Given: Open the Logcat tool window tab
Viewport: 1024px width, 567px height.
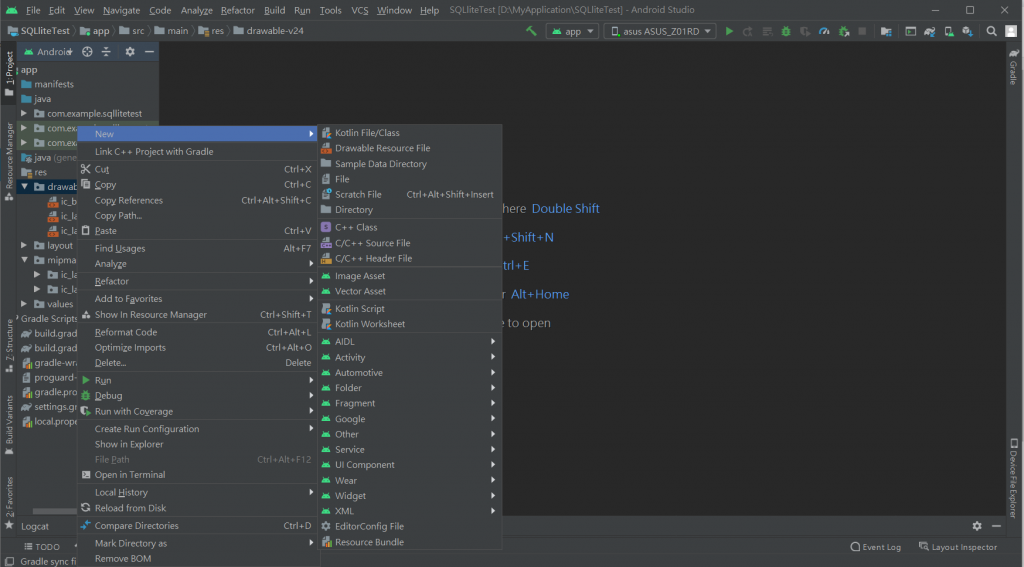Looking at the screenshot, I should coord(35,526).
